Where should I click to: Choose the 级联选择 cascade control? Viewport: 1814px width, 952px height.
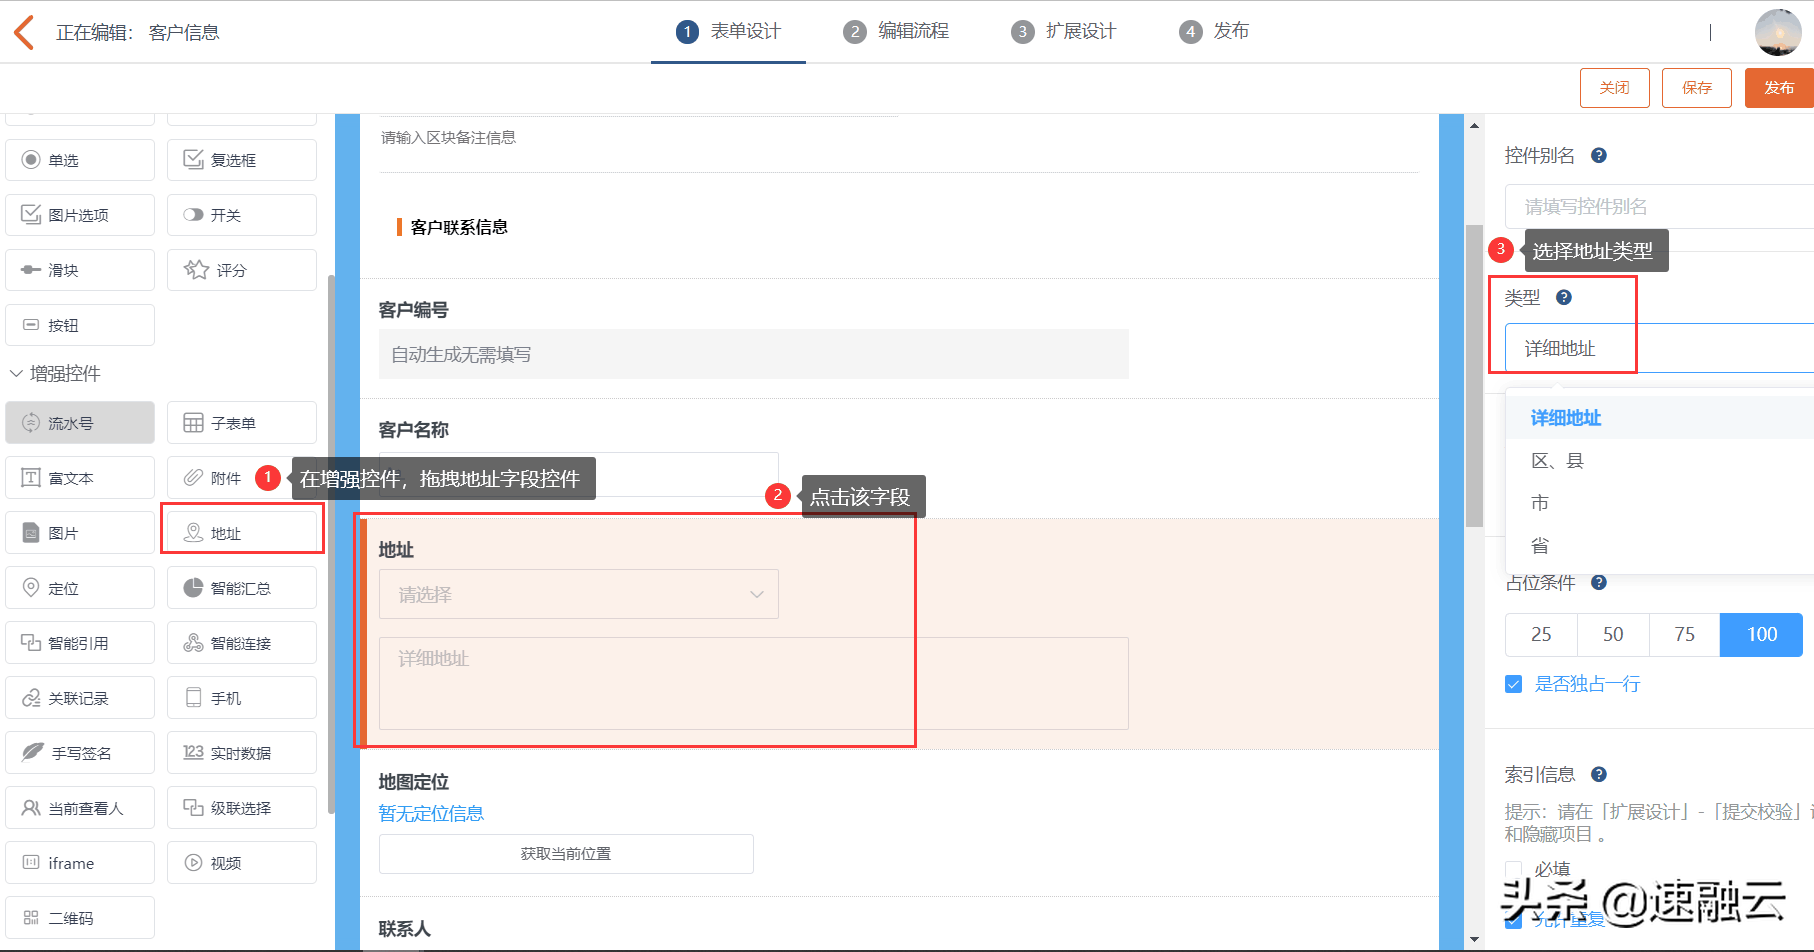[x=242, y=808]
